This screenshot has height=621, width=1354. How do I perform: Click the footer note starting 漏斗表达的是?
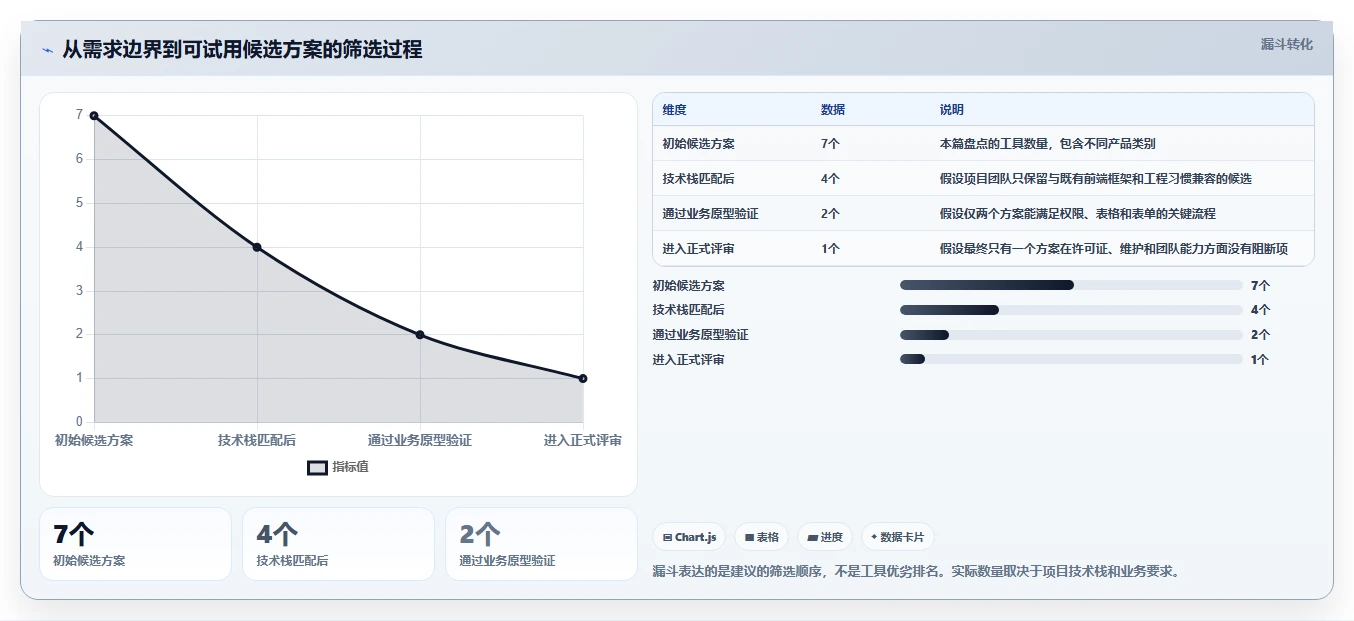tap(916, 572)
